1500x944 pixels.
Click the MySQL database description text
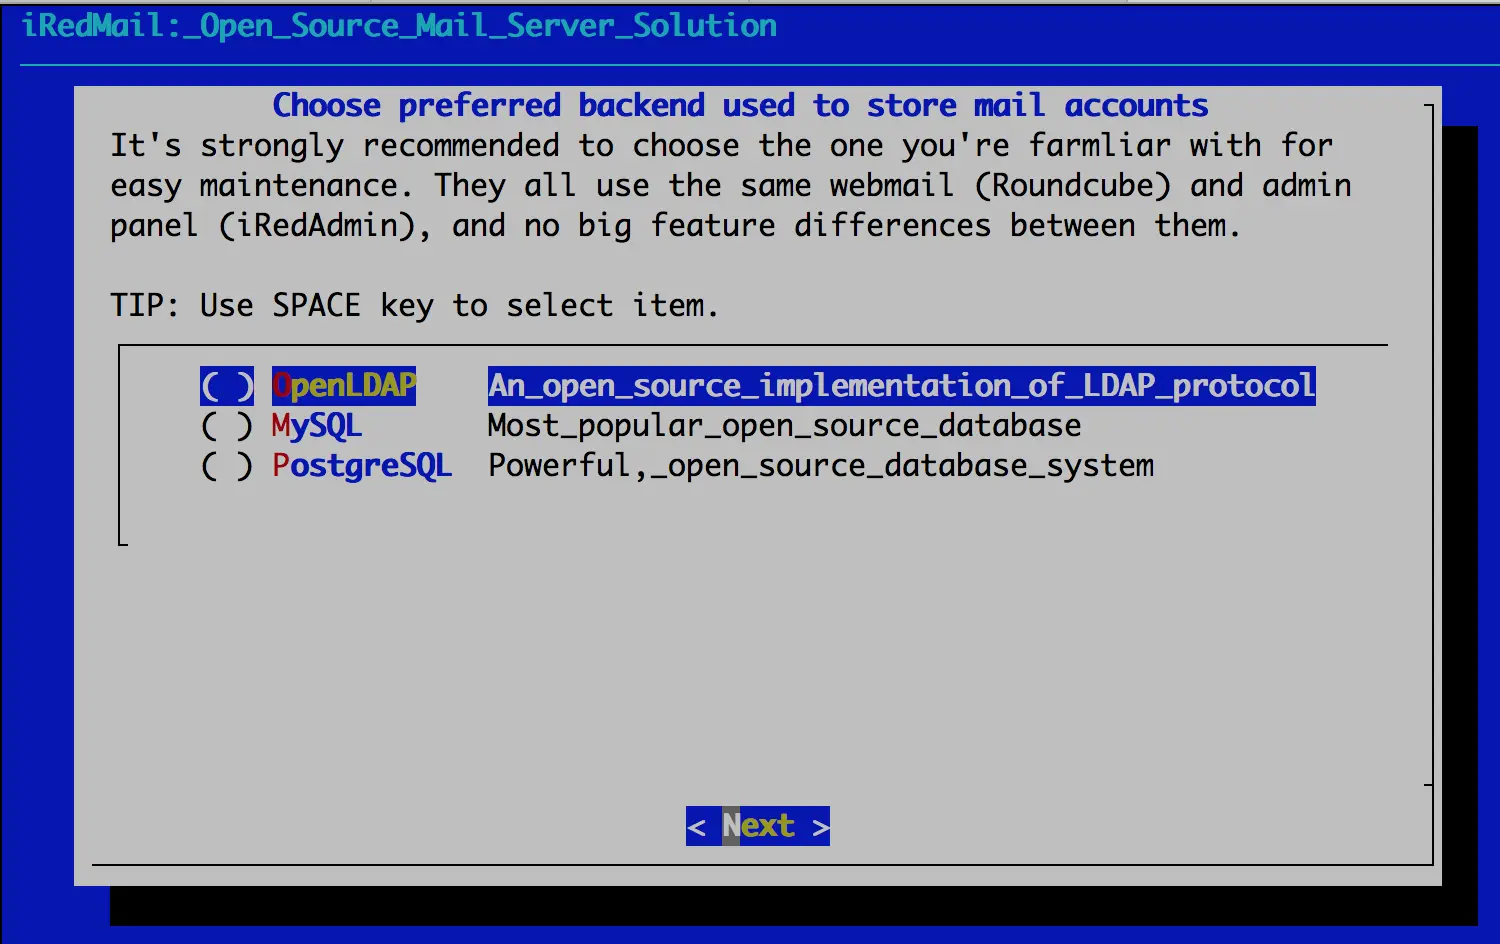click(784, 425)
